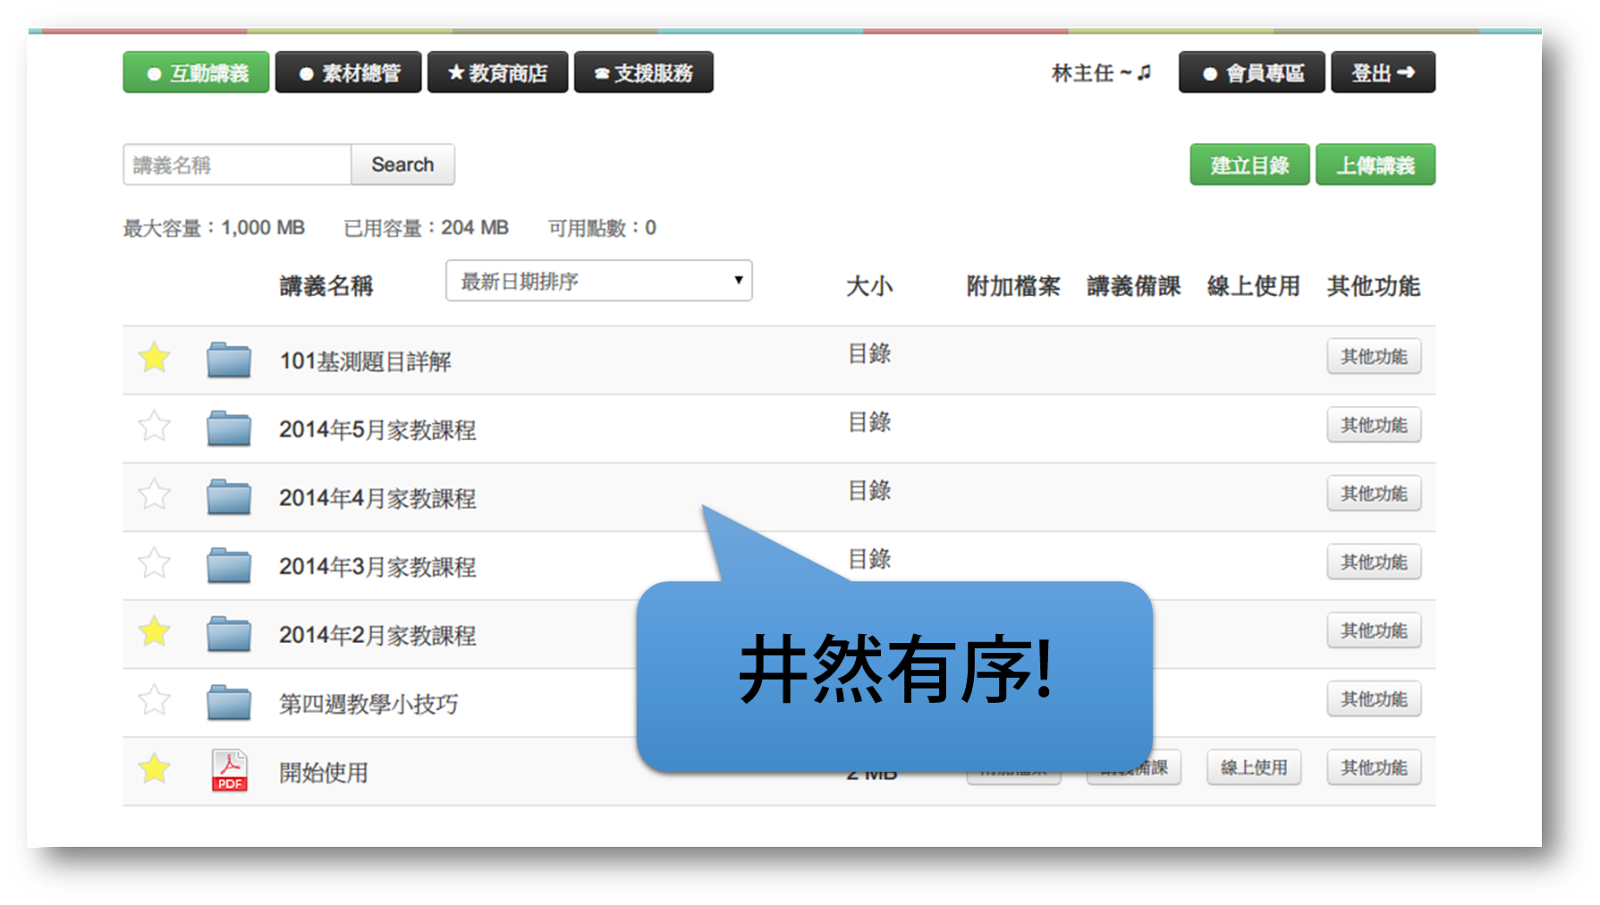Unstar the 2014年2月家教課程 folder
The image size is (1600, 905).
click(154, 631)
